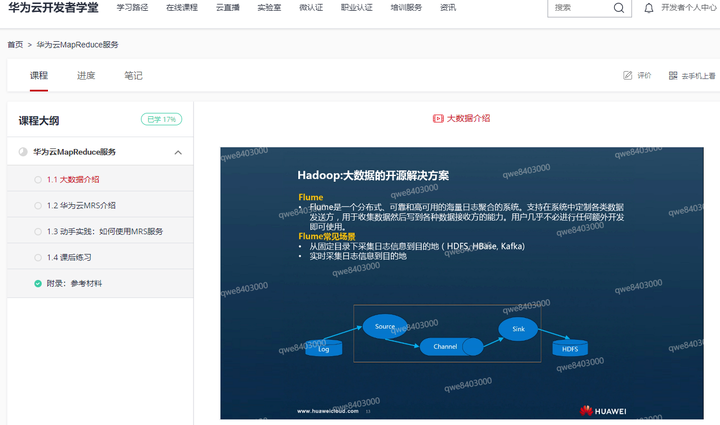
Task: Click 华为云MapReduce服务 breadcrumb
Action: coord(78,45)
